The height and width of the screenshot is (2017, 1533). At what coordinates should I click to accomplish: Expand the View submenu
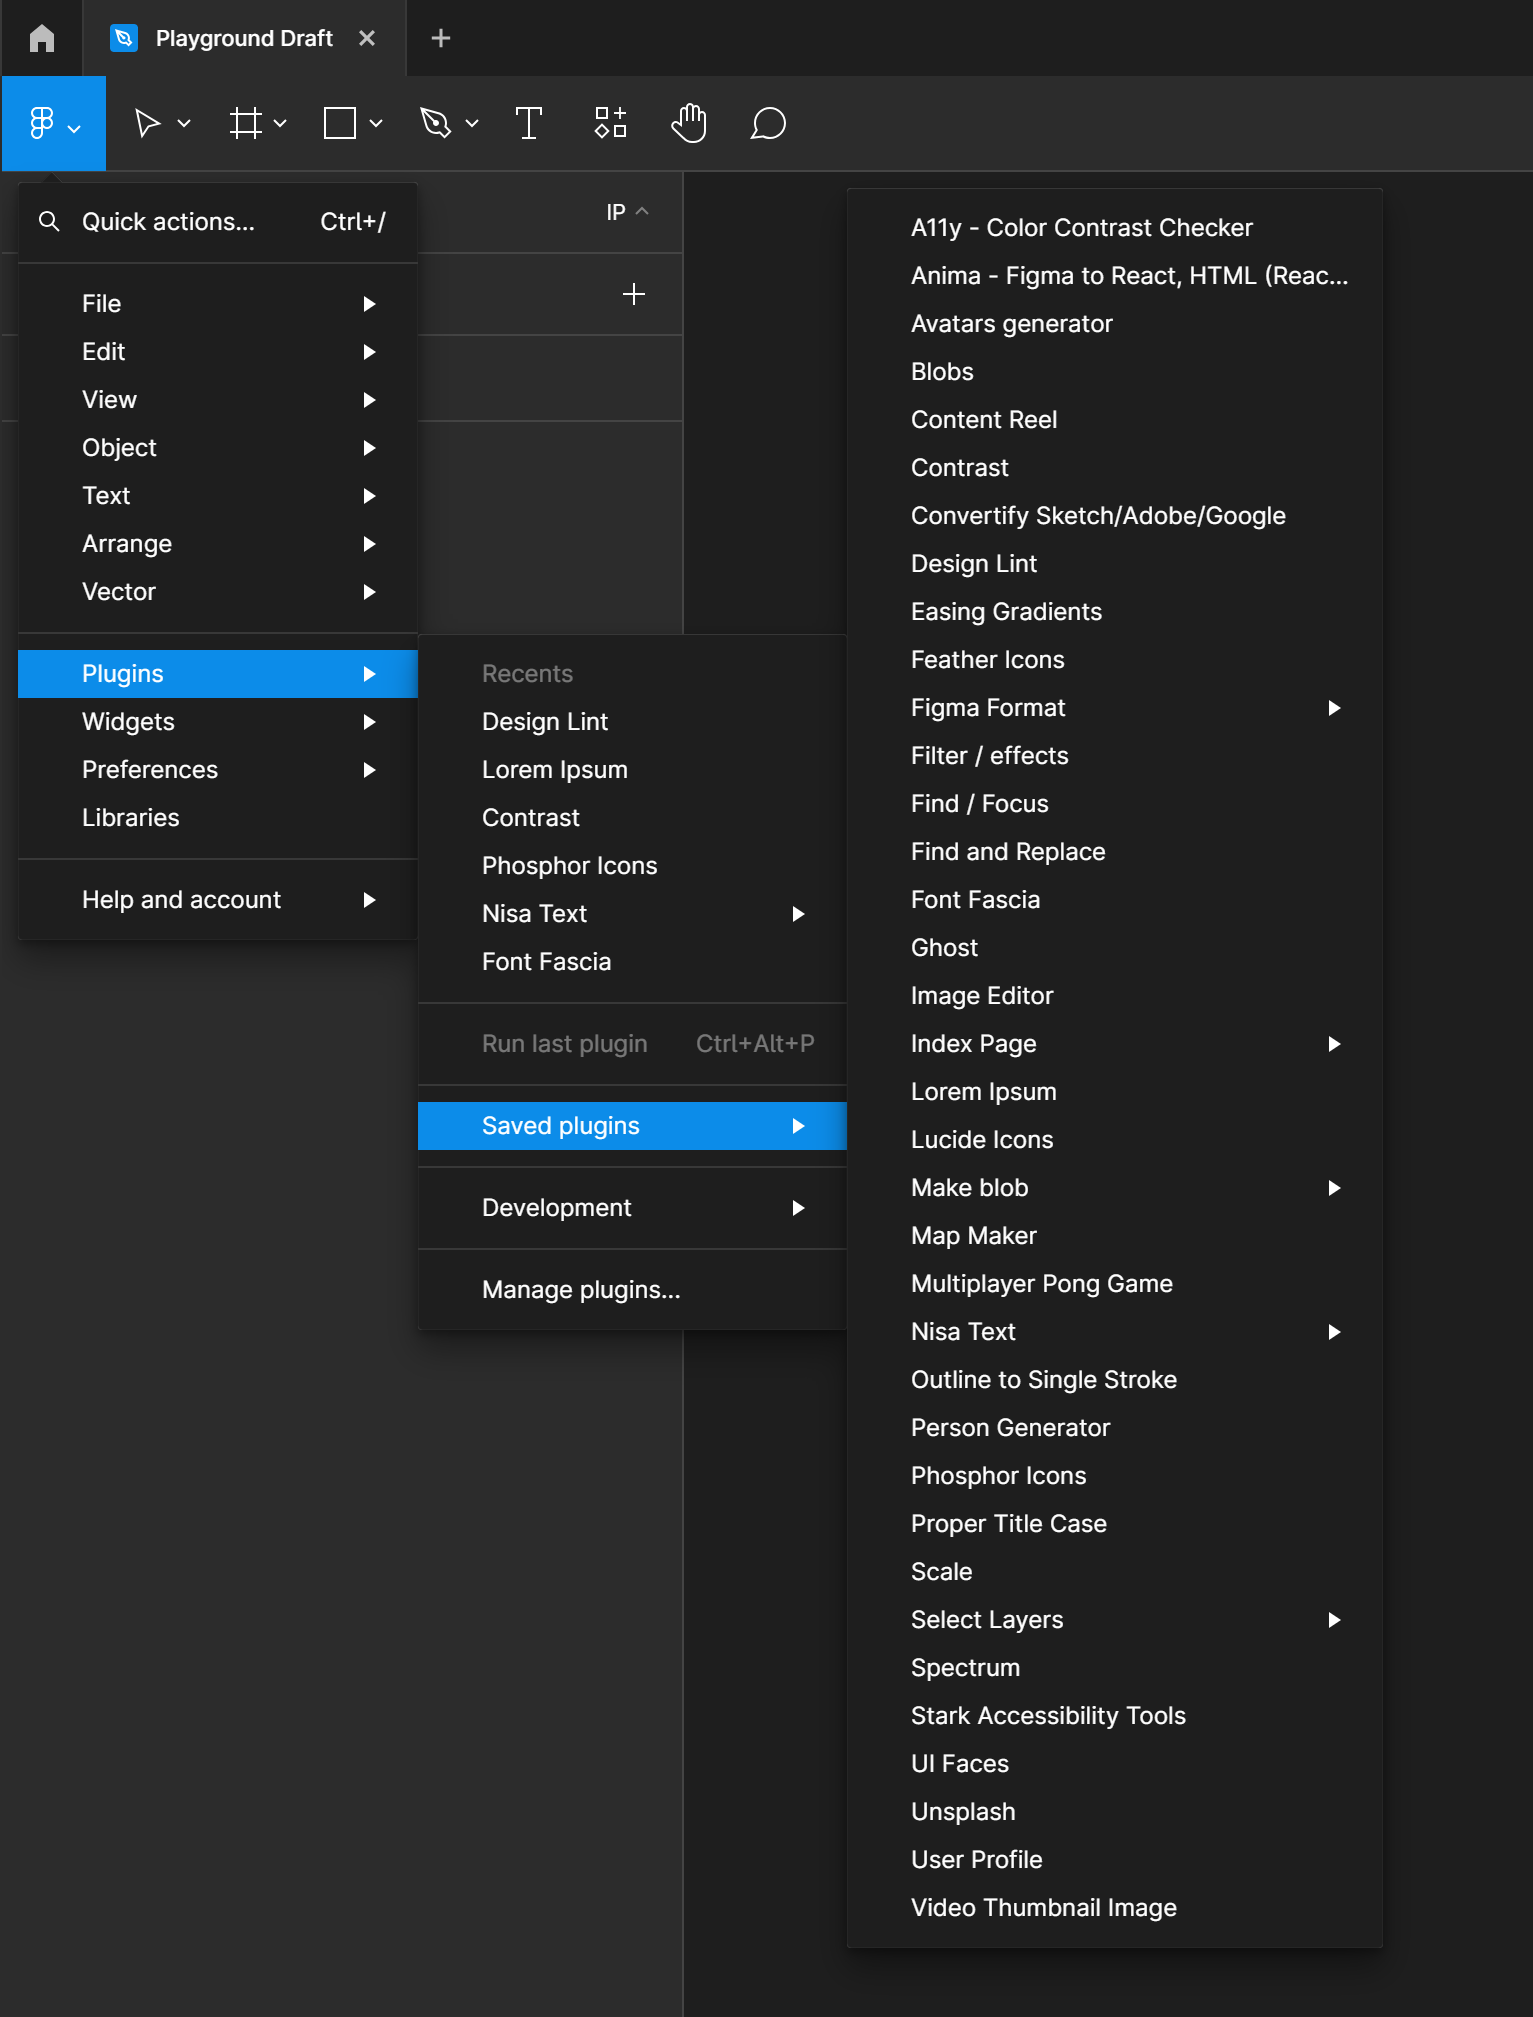[x=218, y=399]
